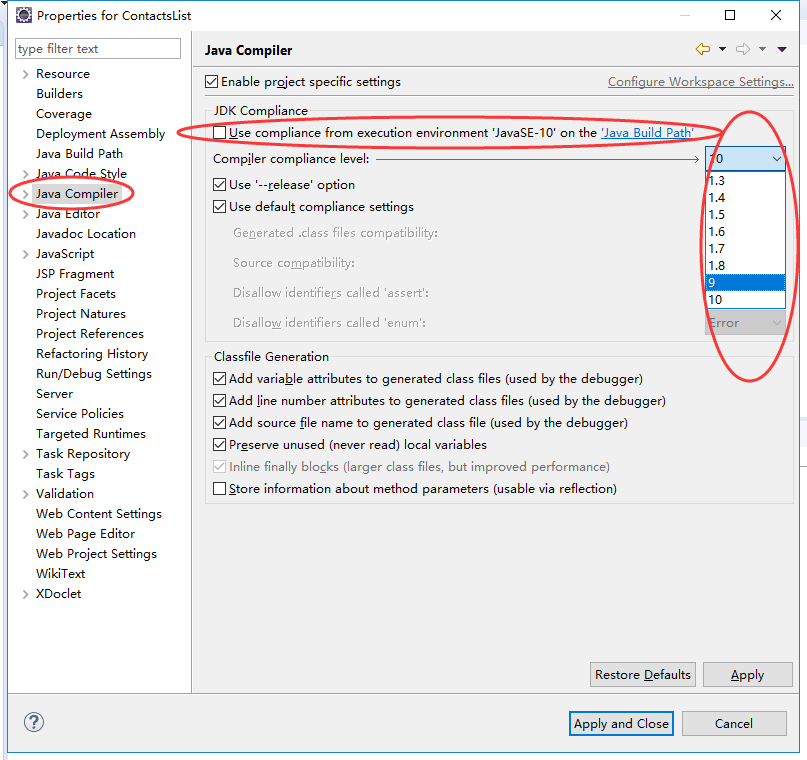Screen dimensions: 807x760
Task: Select Web Page Editor item
Action: point(85,534)
